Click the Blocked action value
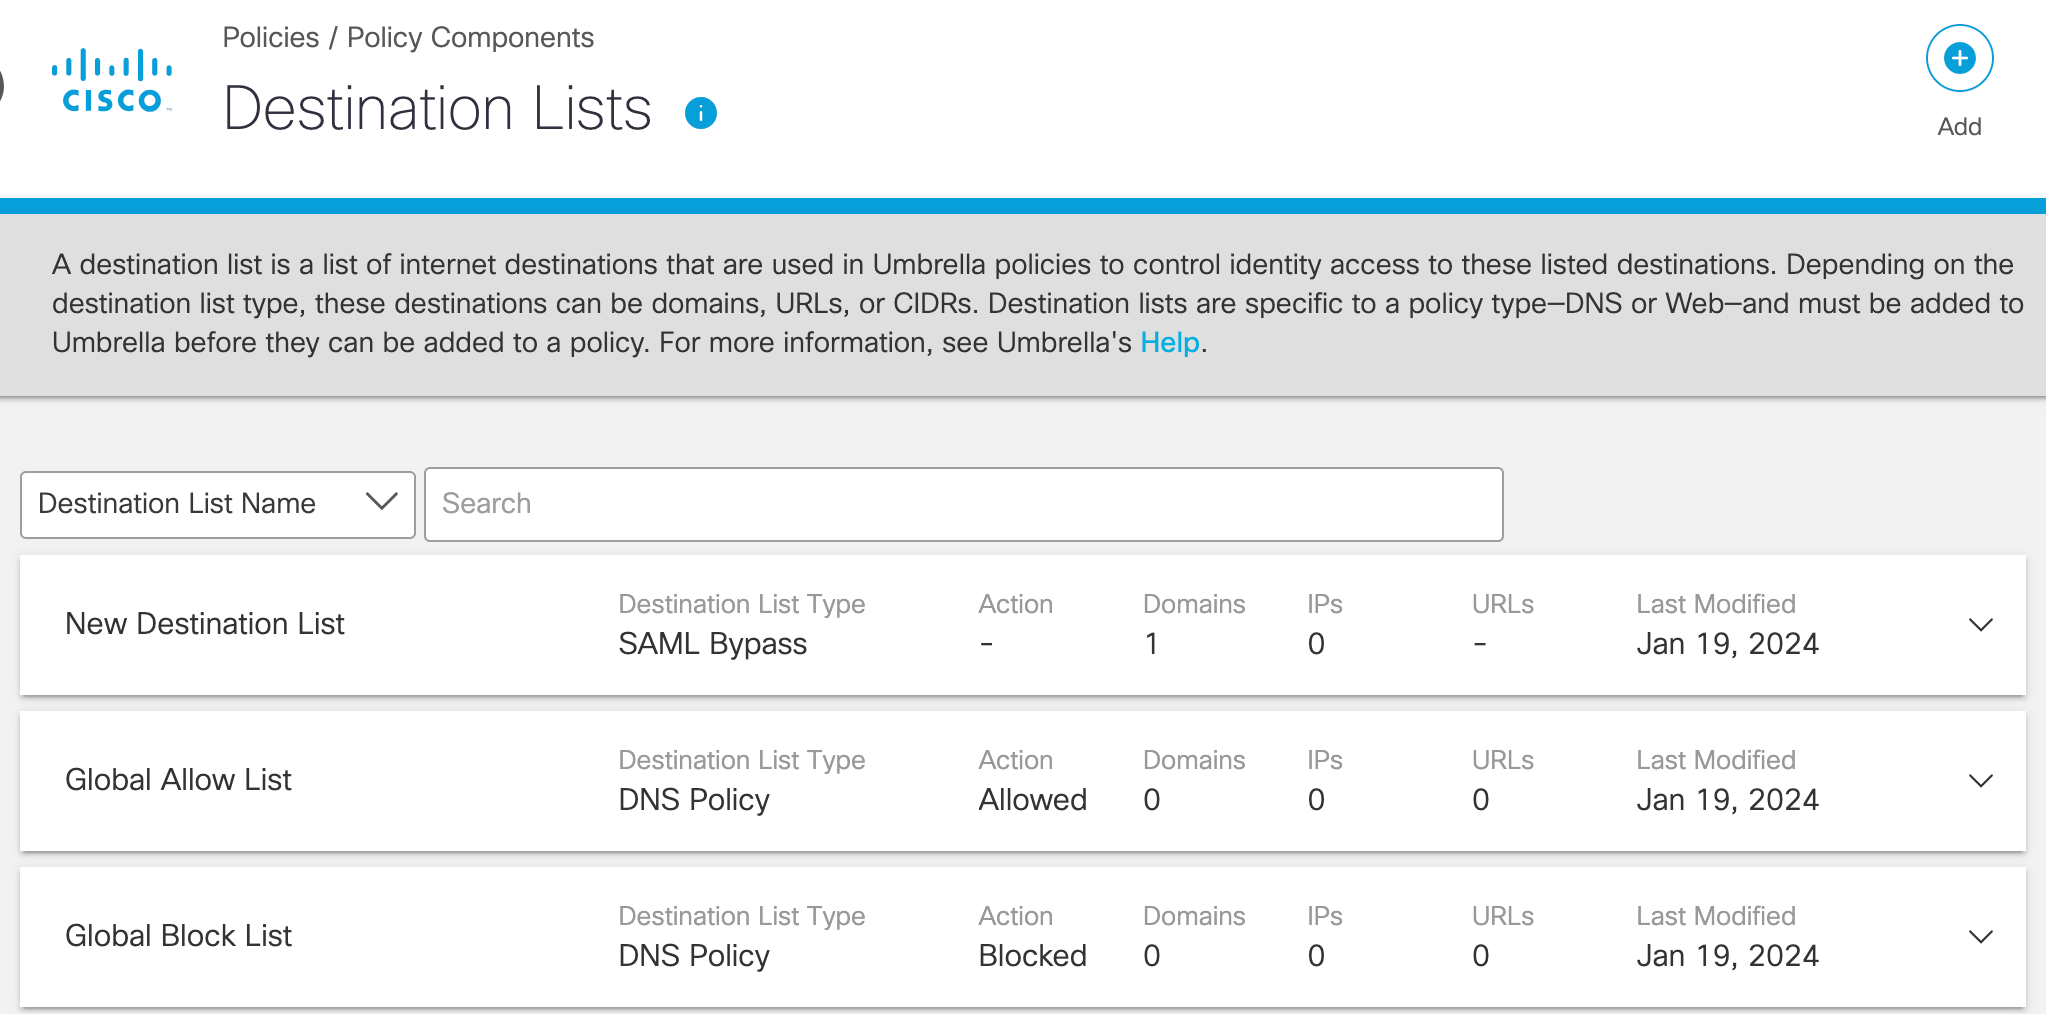This screenshot has width=2046, height=1014. [1032, 956]
